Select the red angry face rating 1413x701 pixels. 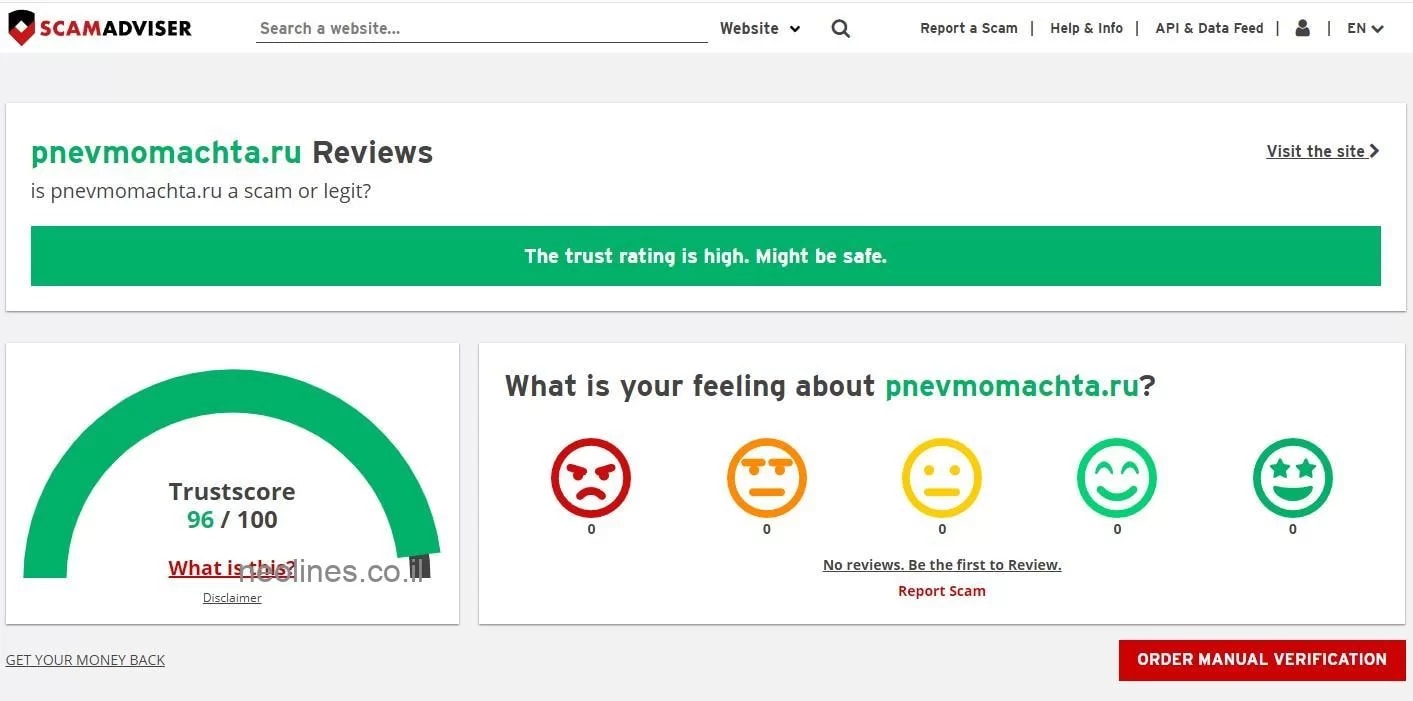(x=591, y=478)
